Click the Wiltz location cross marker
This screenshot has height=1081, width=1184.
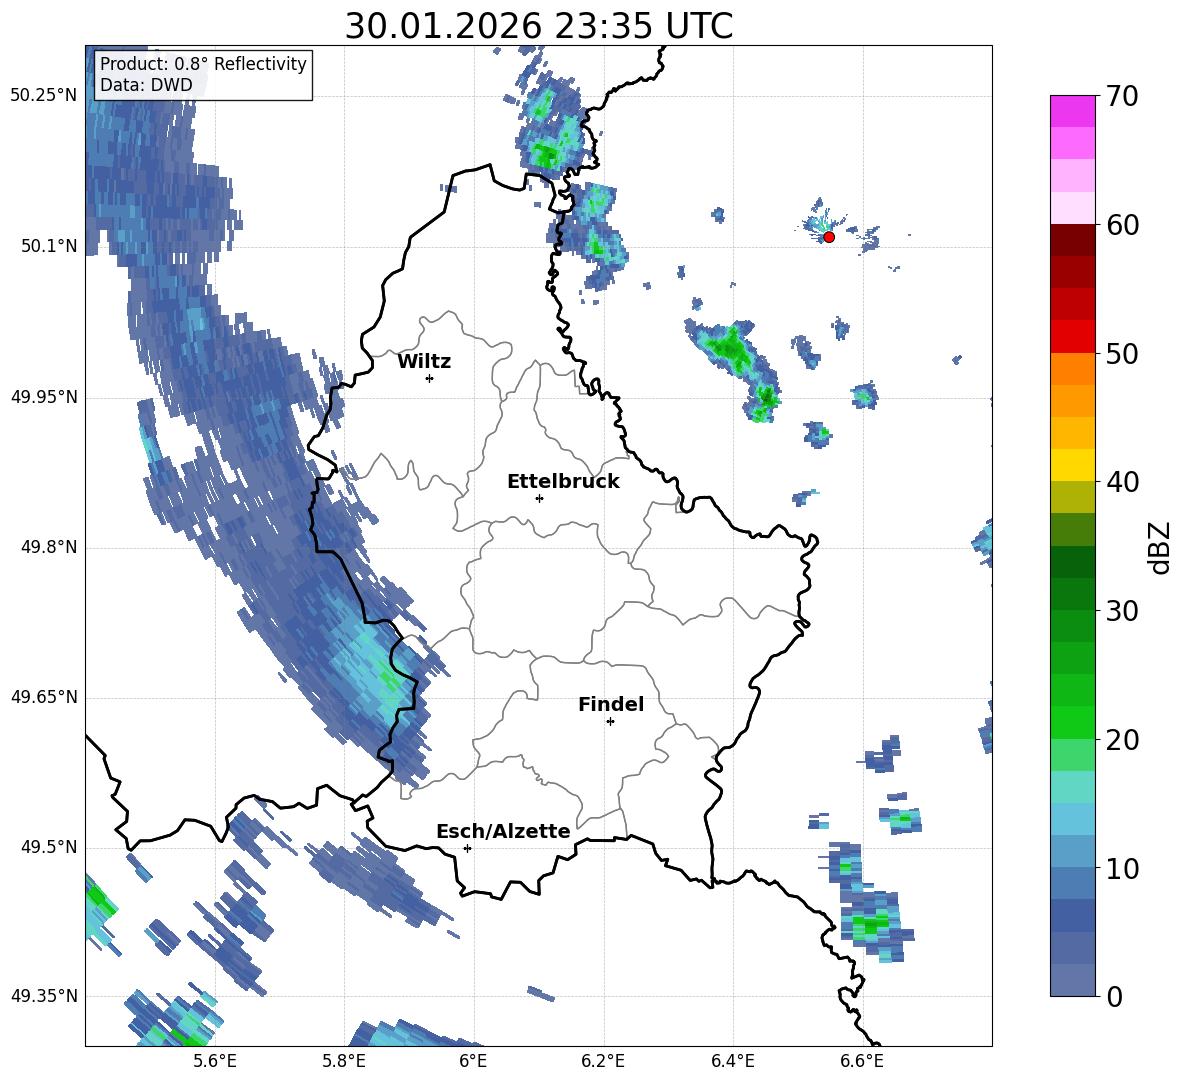pyautogui.click(x=430, y=378)
